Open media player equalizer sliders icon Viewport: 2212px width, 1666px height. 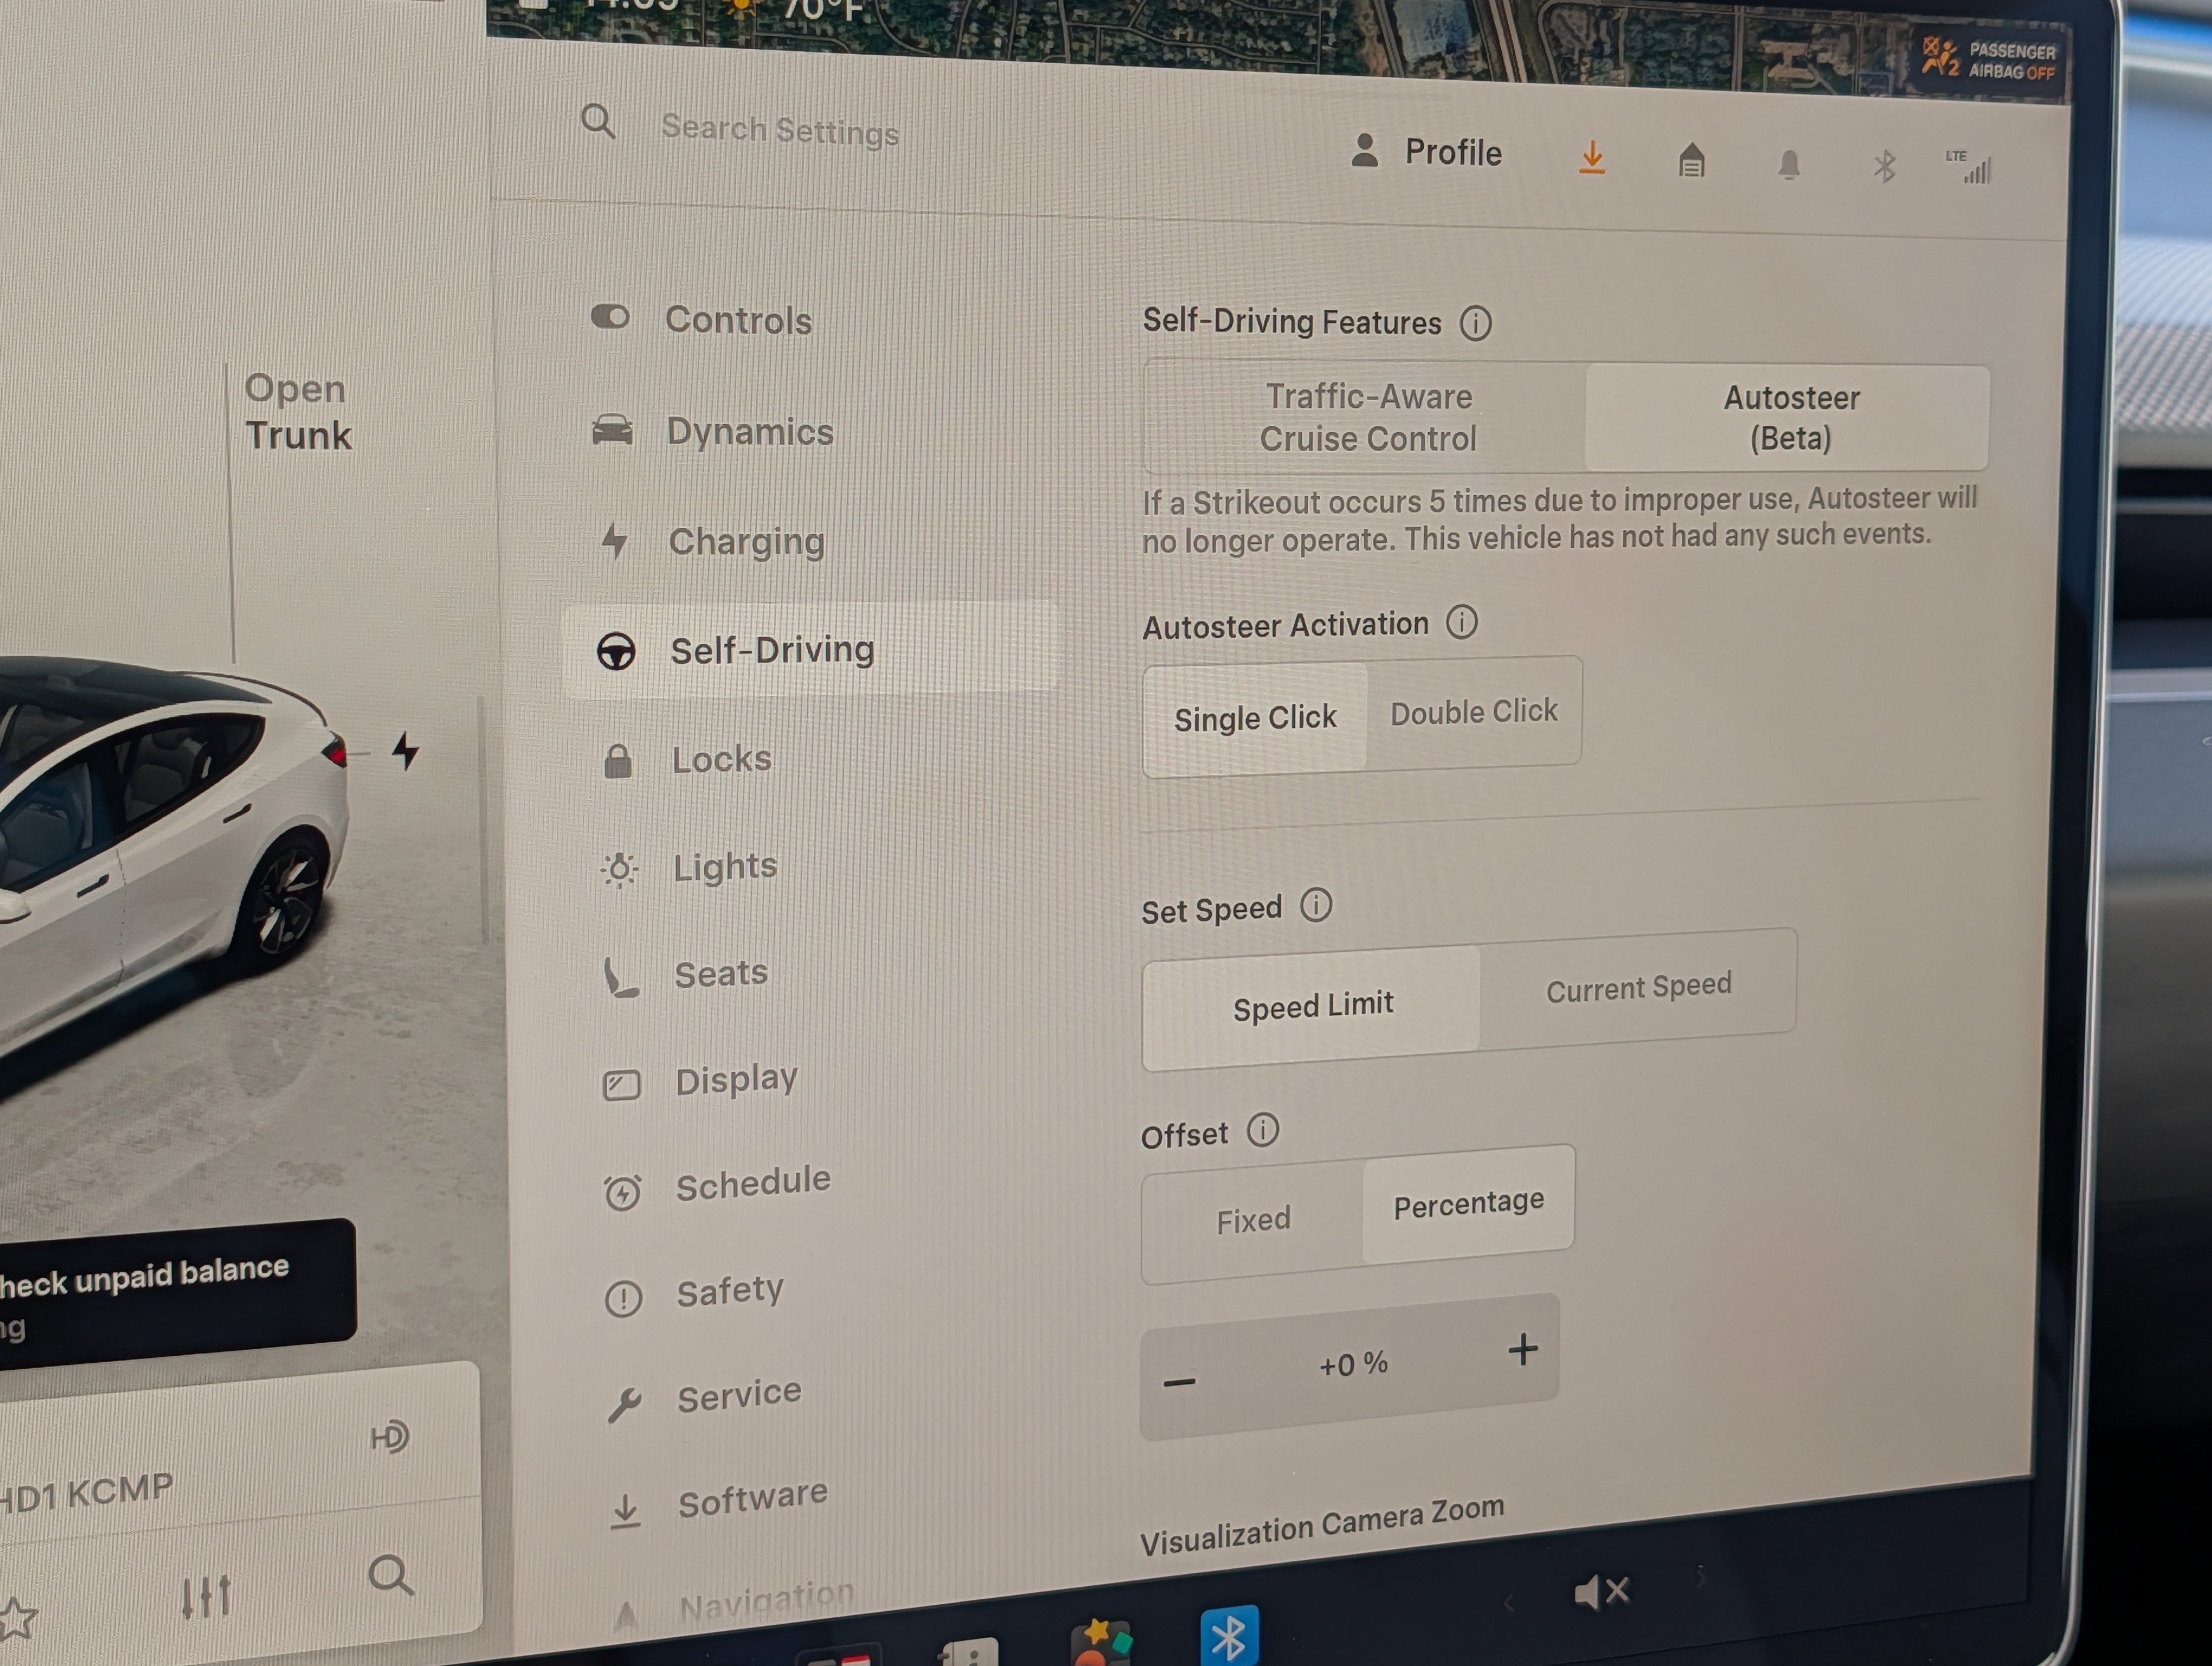[x=206, y=1597]
